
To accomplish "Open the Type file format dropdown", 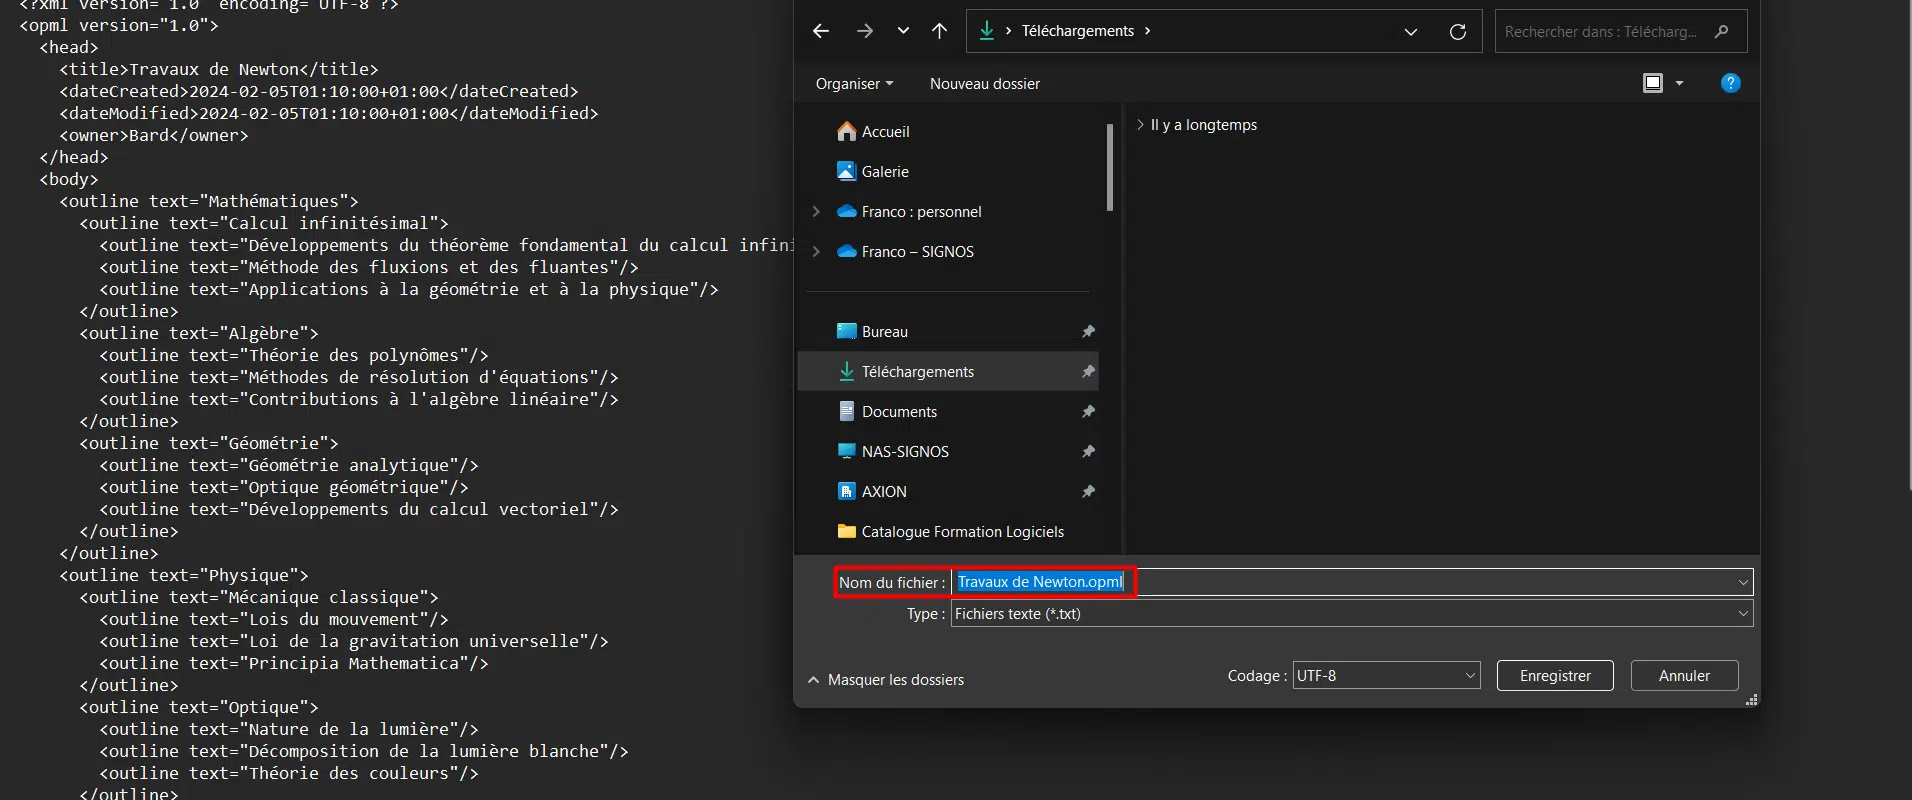I will [1351, 614].
